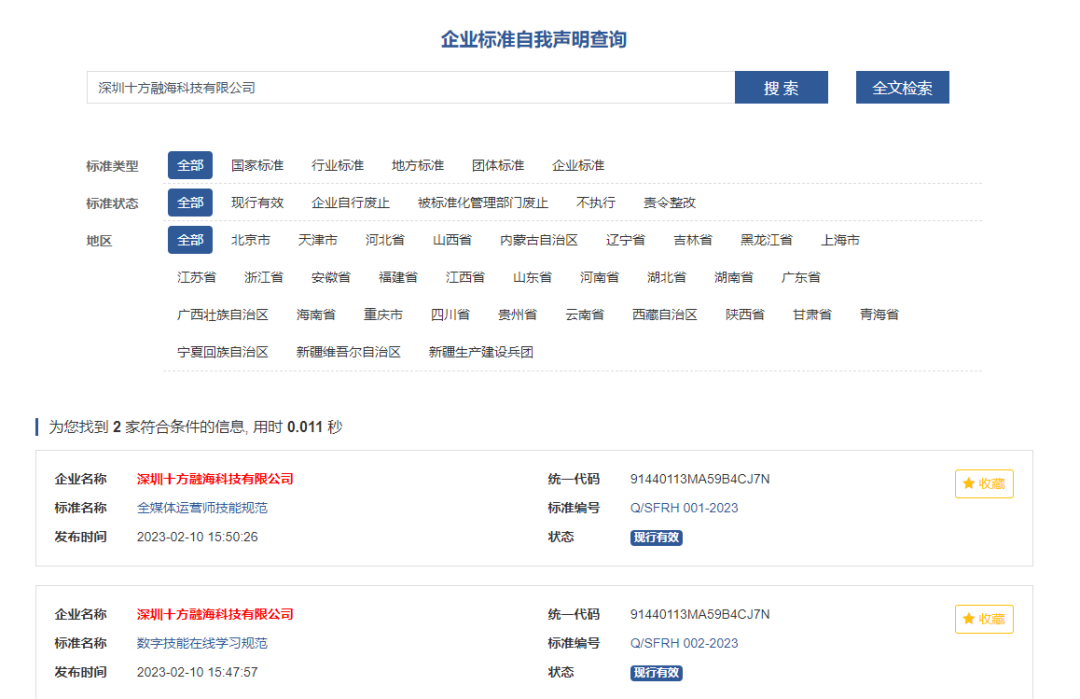Choose 山西省 region filter
This screenshot has width=1080, height=699.
click(452, 240)
